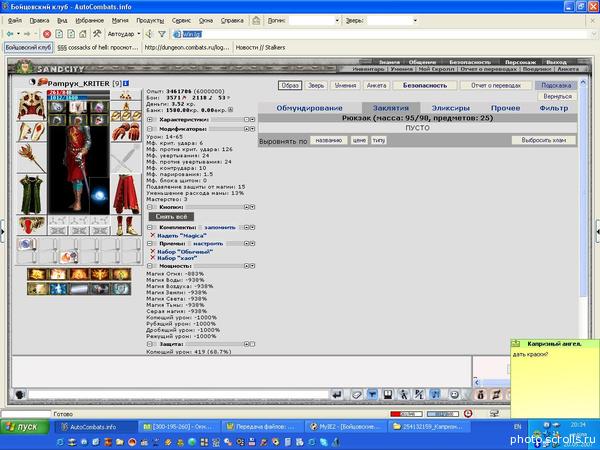
Task: Click the bracers equipment slot
Action: pyautogui.click(x=31, y=132)
